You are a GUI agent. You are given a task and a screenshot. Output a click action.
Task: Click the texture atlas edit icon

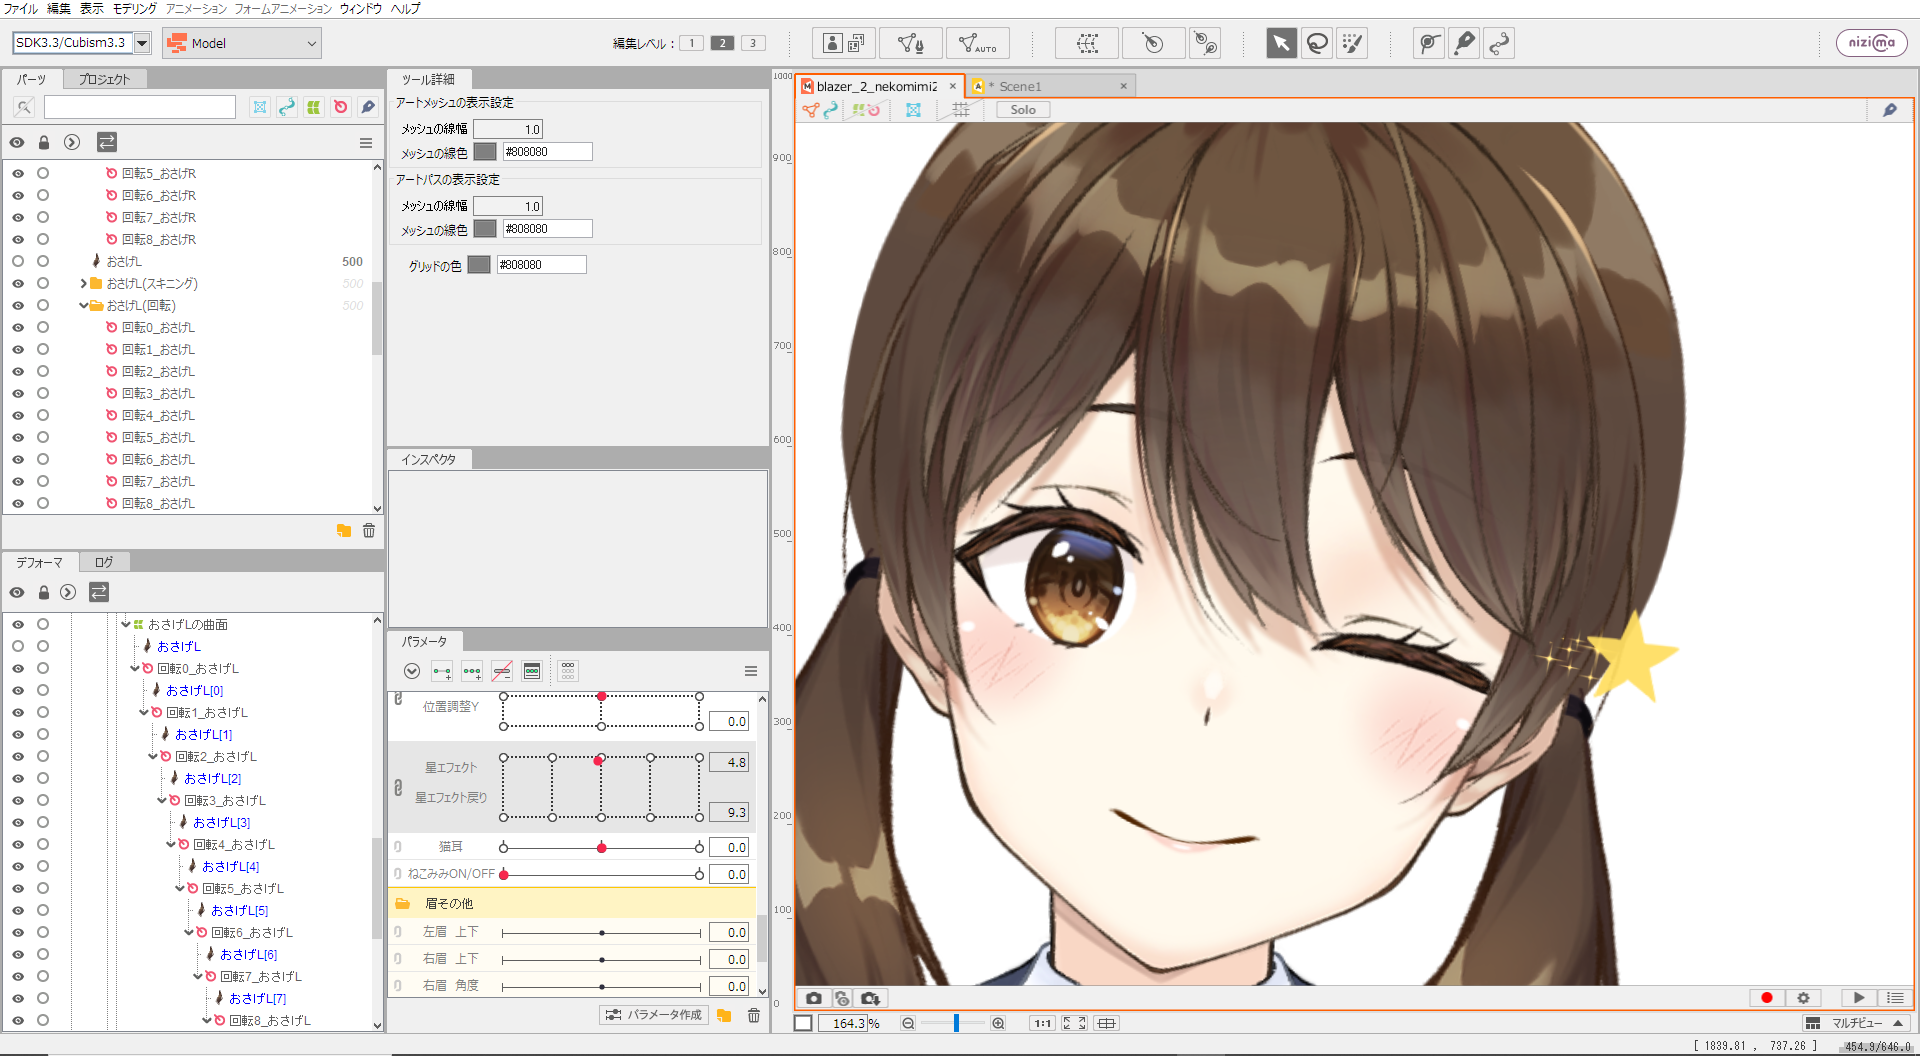844,43
